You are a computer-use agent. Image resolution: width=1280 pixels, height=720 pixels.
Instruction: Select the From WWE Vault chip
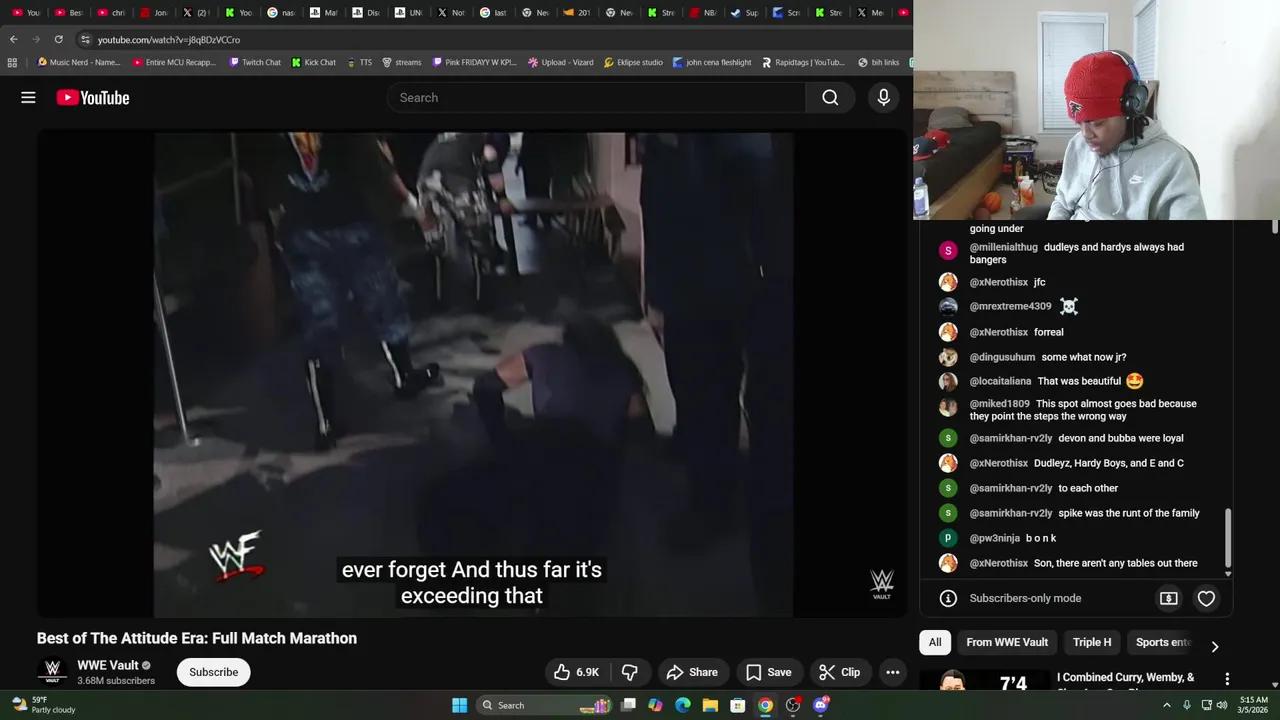[1007, 642]
